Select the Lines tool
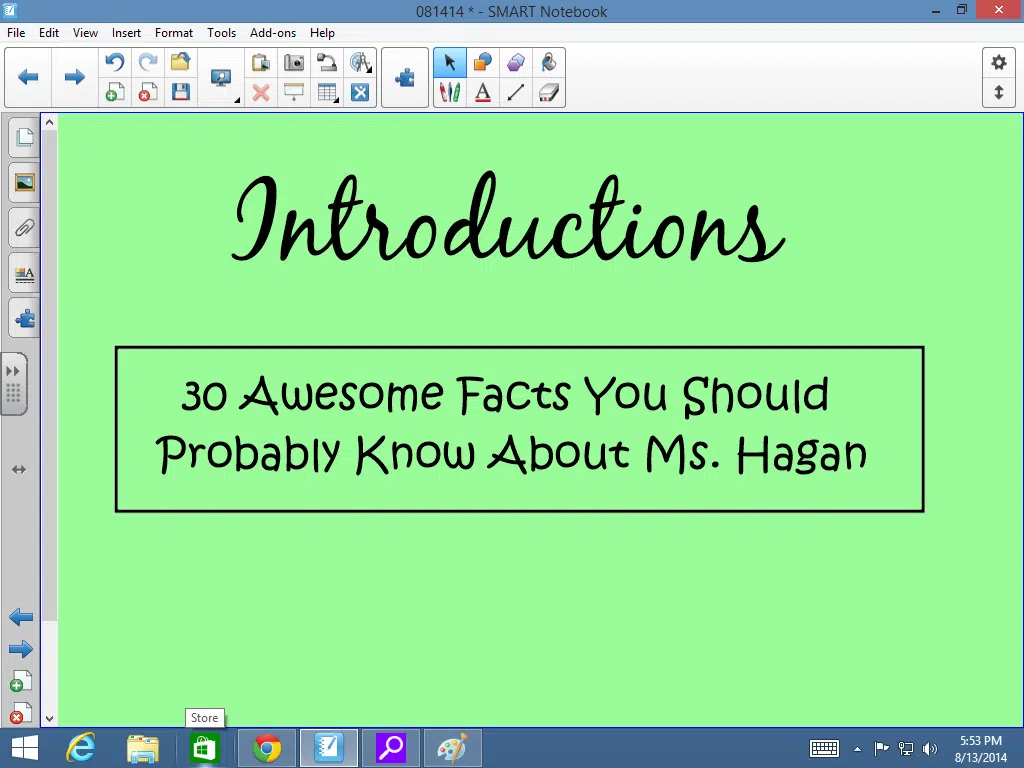 [516, 93]
